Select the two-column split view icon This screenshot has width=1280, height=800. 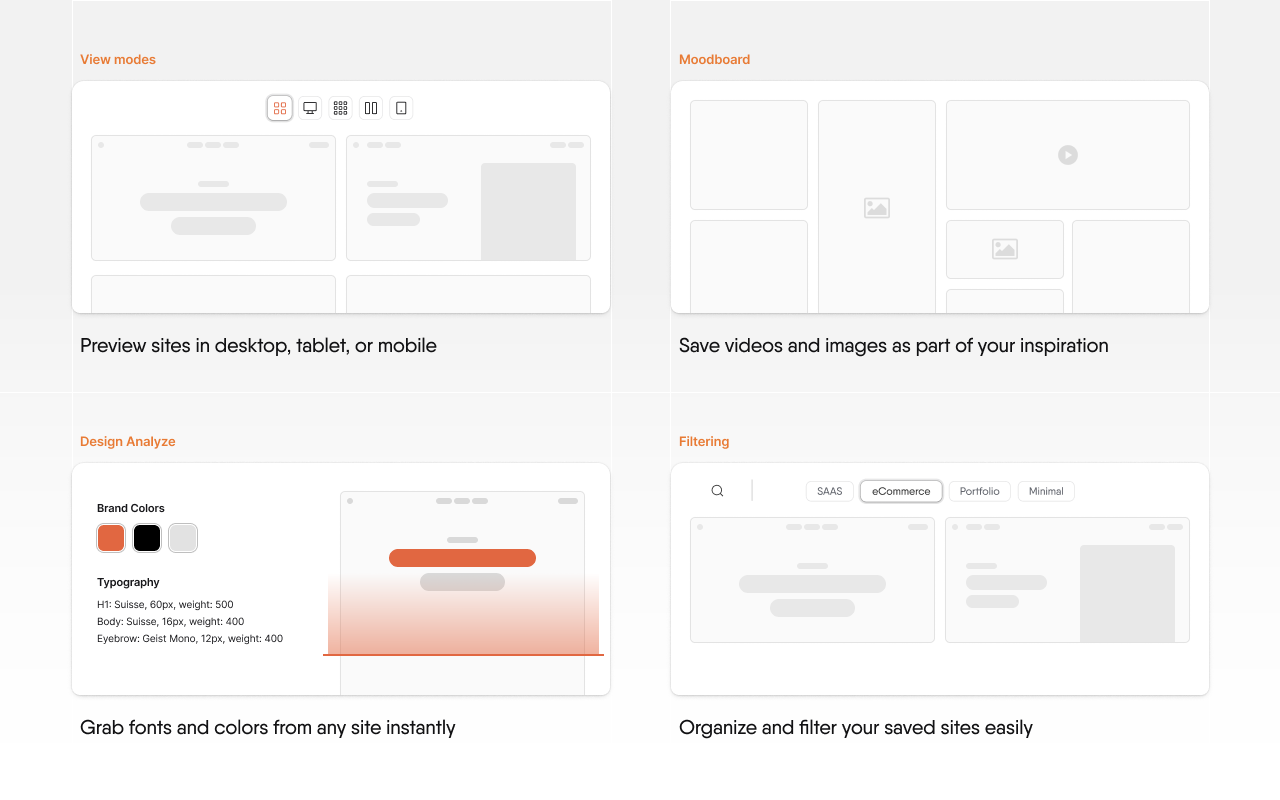371,108
